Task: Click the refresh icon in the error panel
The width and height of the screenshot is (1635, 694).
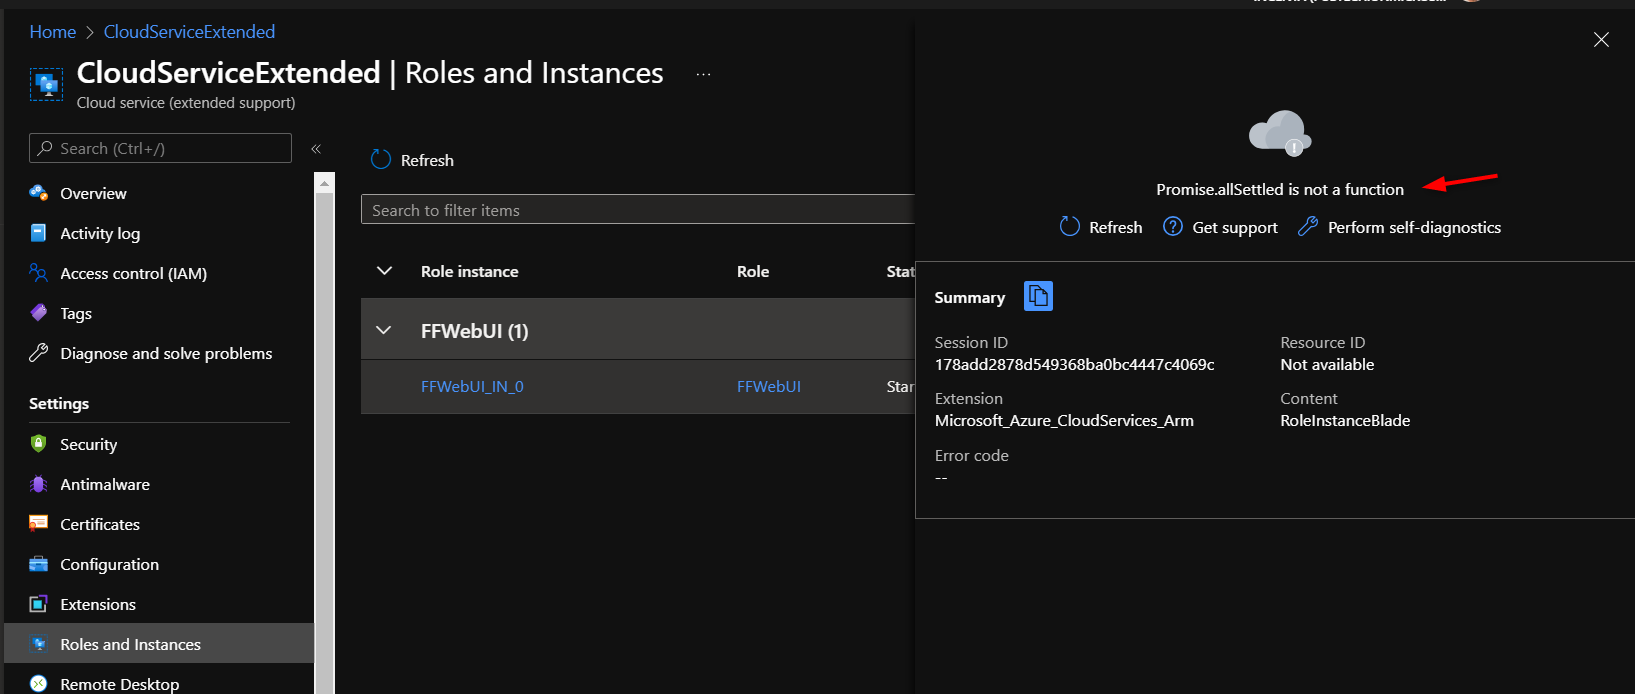Action: tap(1070, 227)
